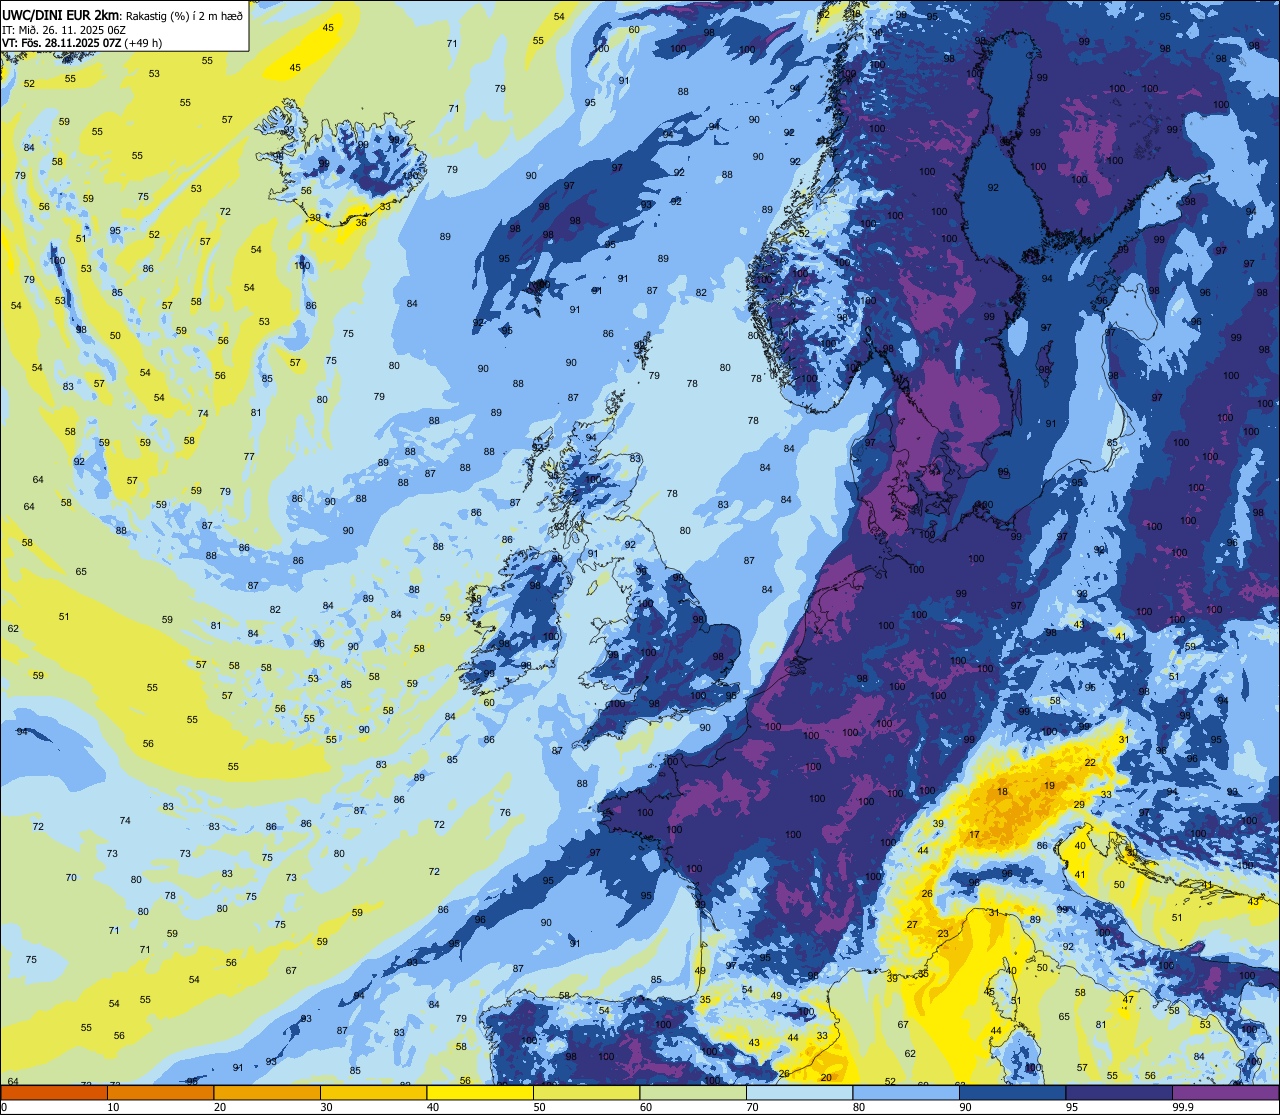Image resolution: width=1280 pixels, height=1115 pixels.
Task: Click the humidity value '19' over the Alps
Action: point(1049,786)
